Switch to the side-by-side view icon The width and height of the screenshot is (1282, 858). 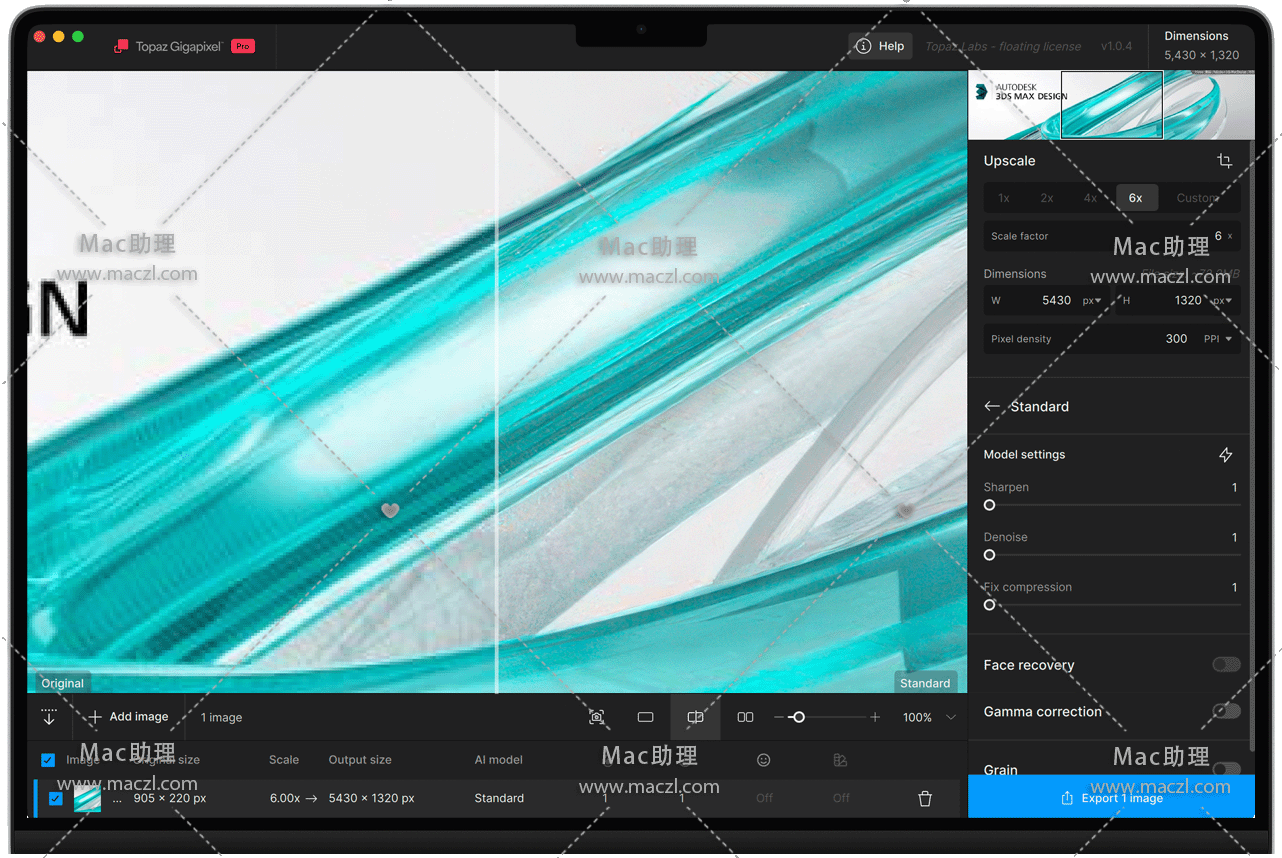click(x=745, y=717)
